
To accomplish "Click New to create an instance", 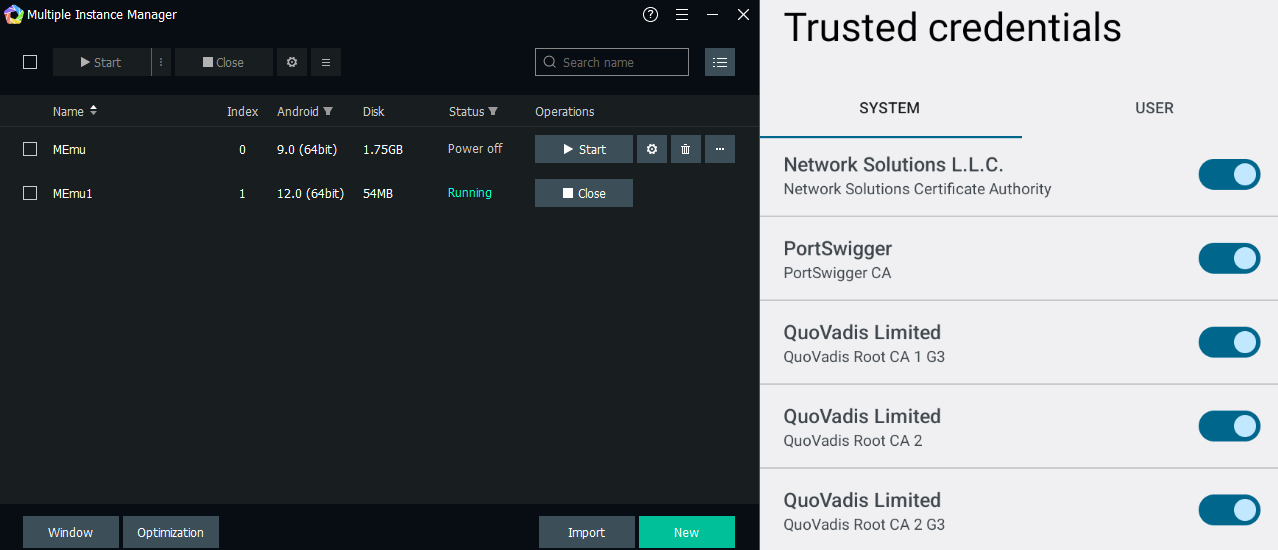I will [686, 532].
